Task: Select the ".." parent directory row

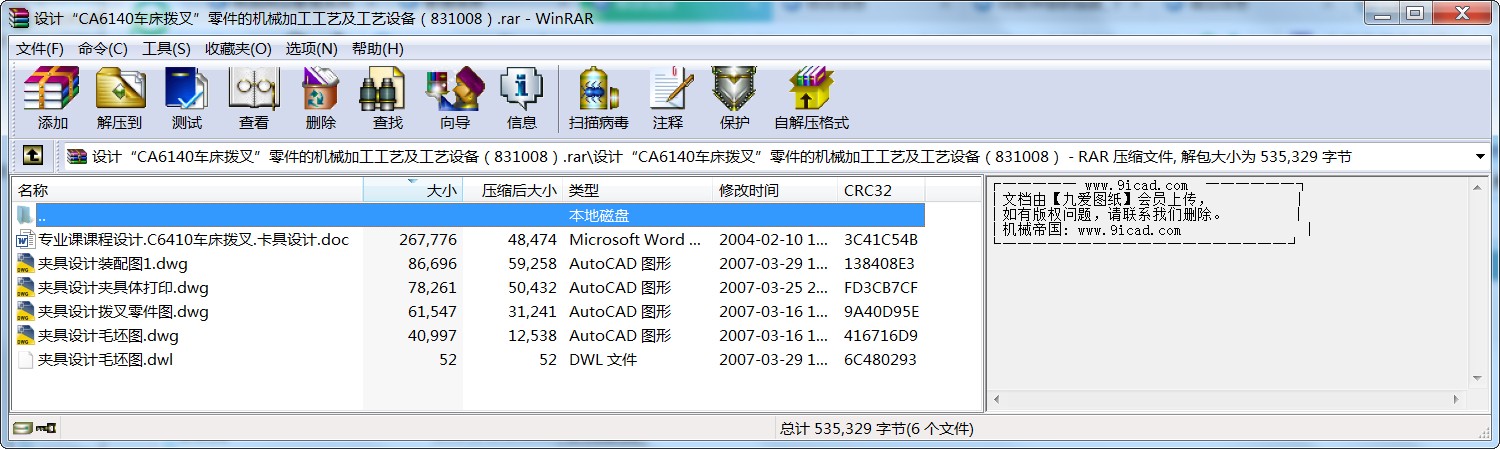Action: tap(469, 216)
